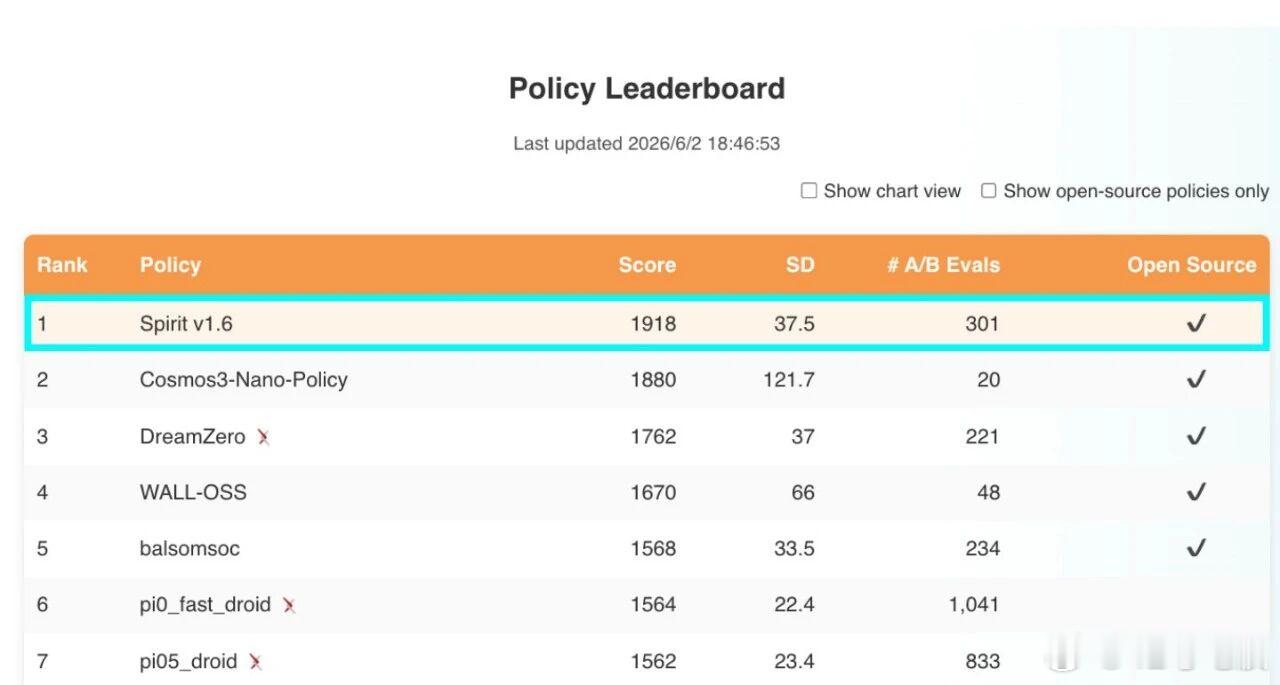Click SD value 121.7
Image resolution: width=1280 pixels, height=685 pixels.
pyautogui.click(x=788, y=380)
